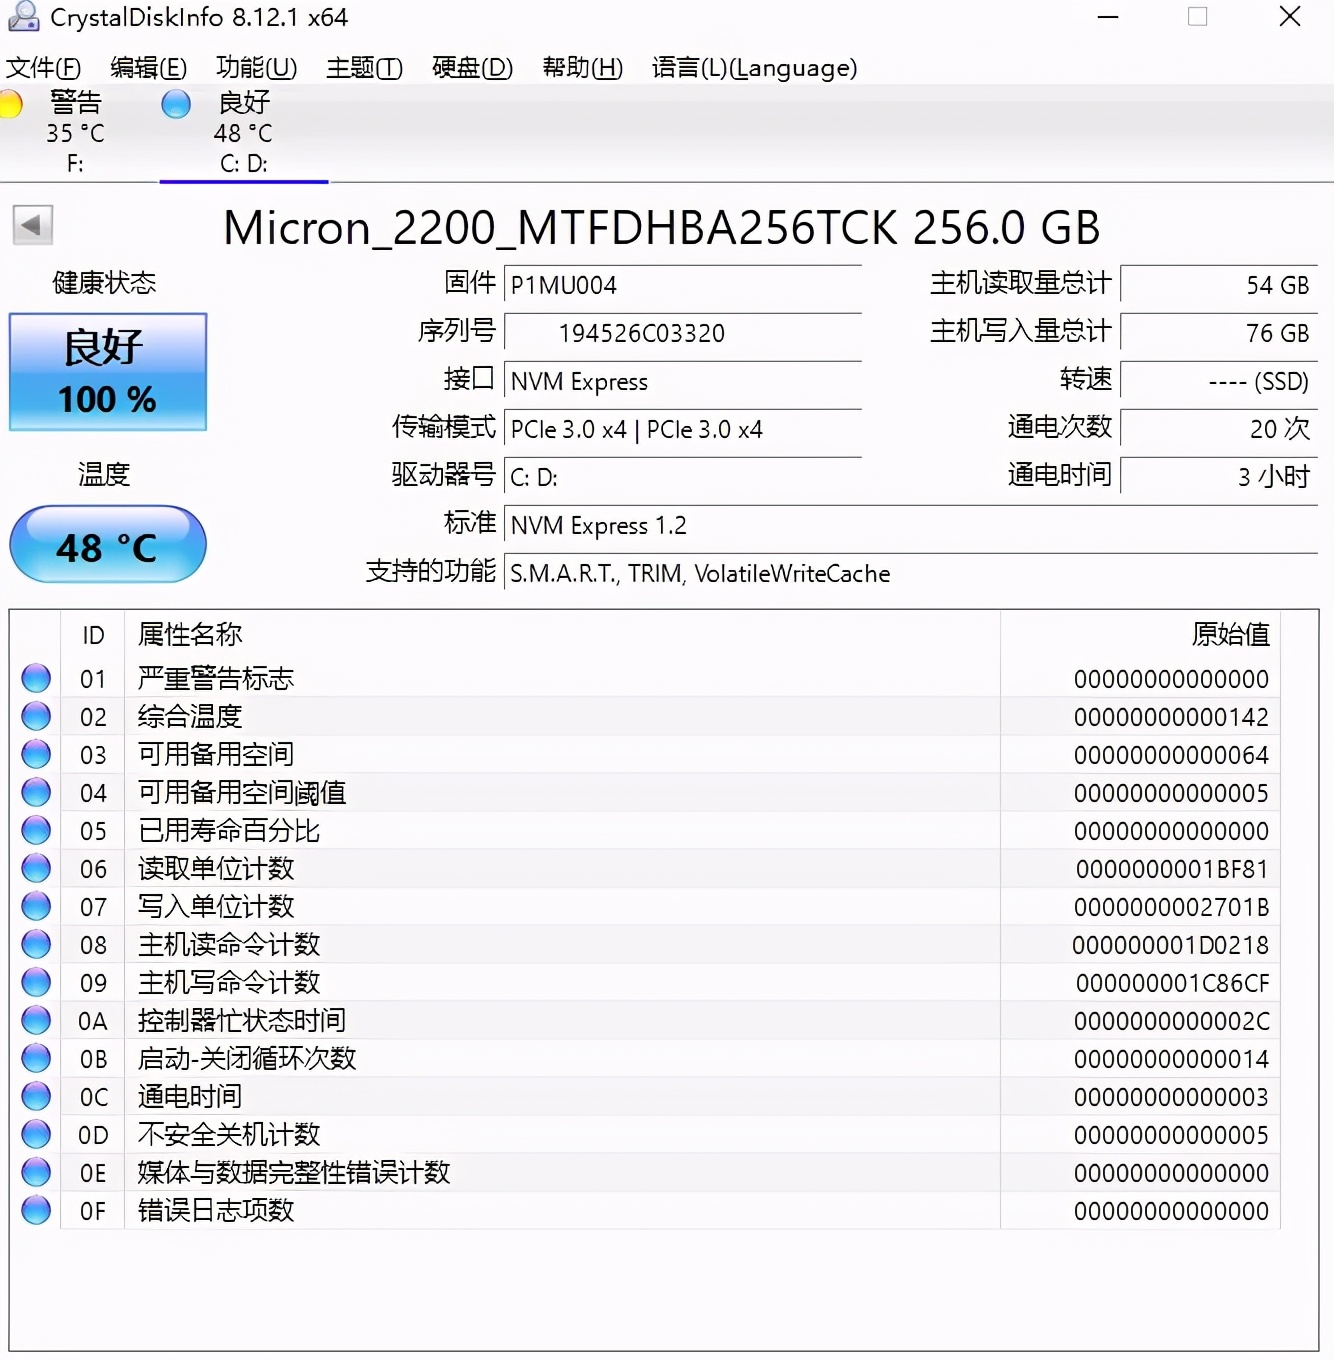
Task: Open the 功能(U) menu
Action: [255, 67]
